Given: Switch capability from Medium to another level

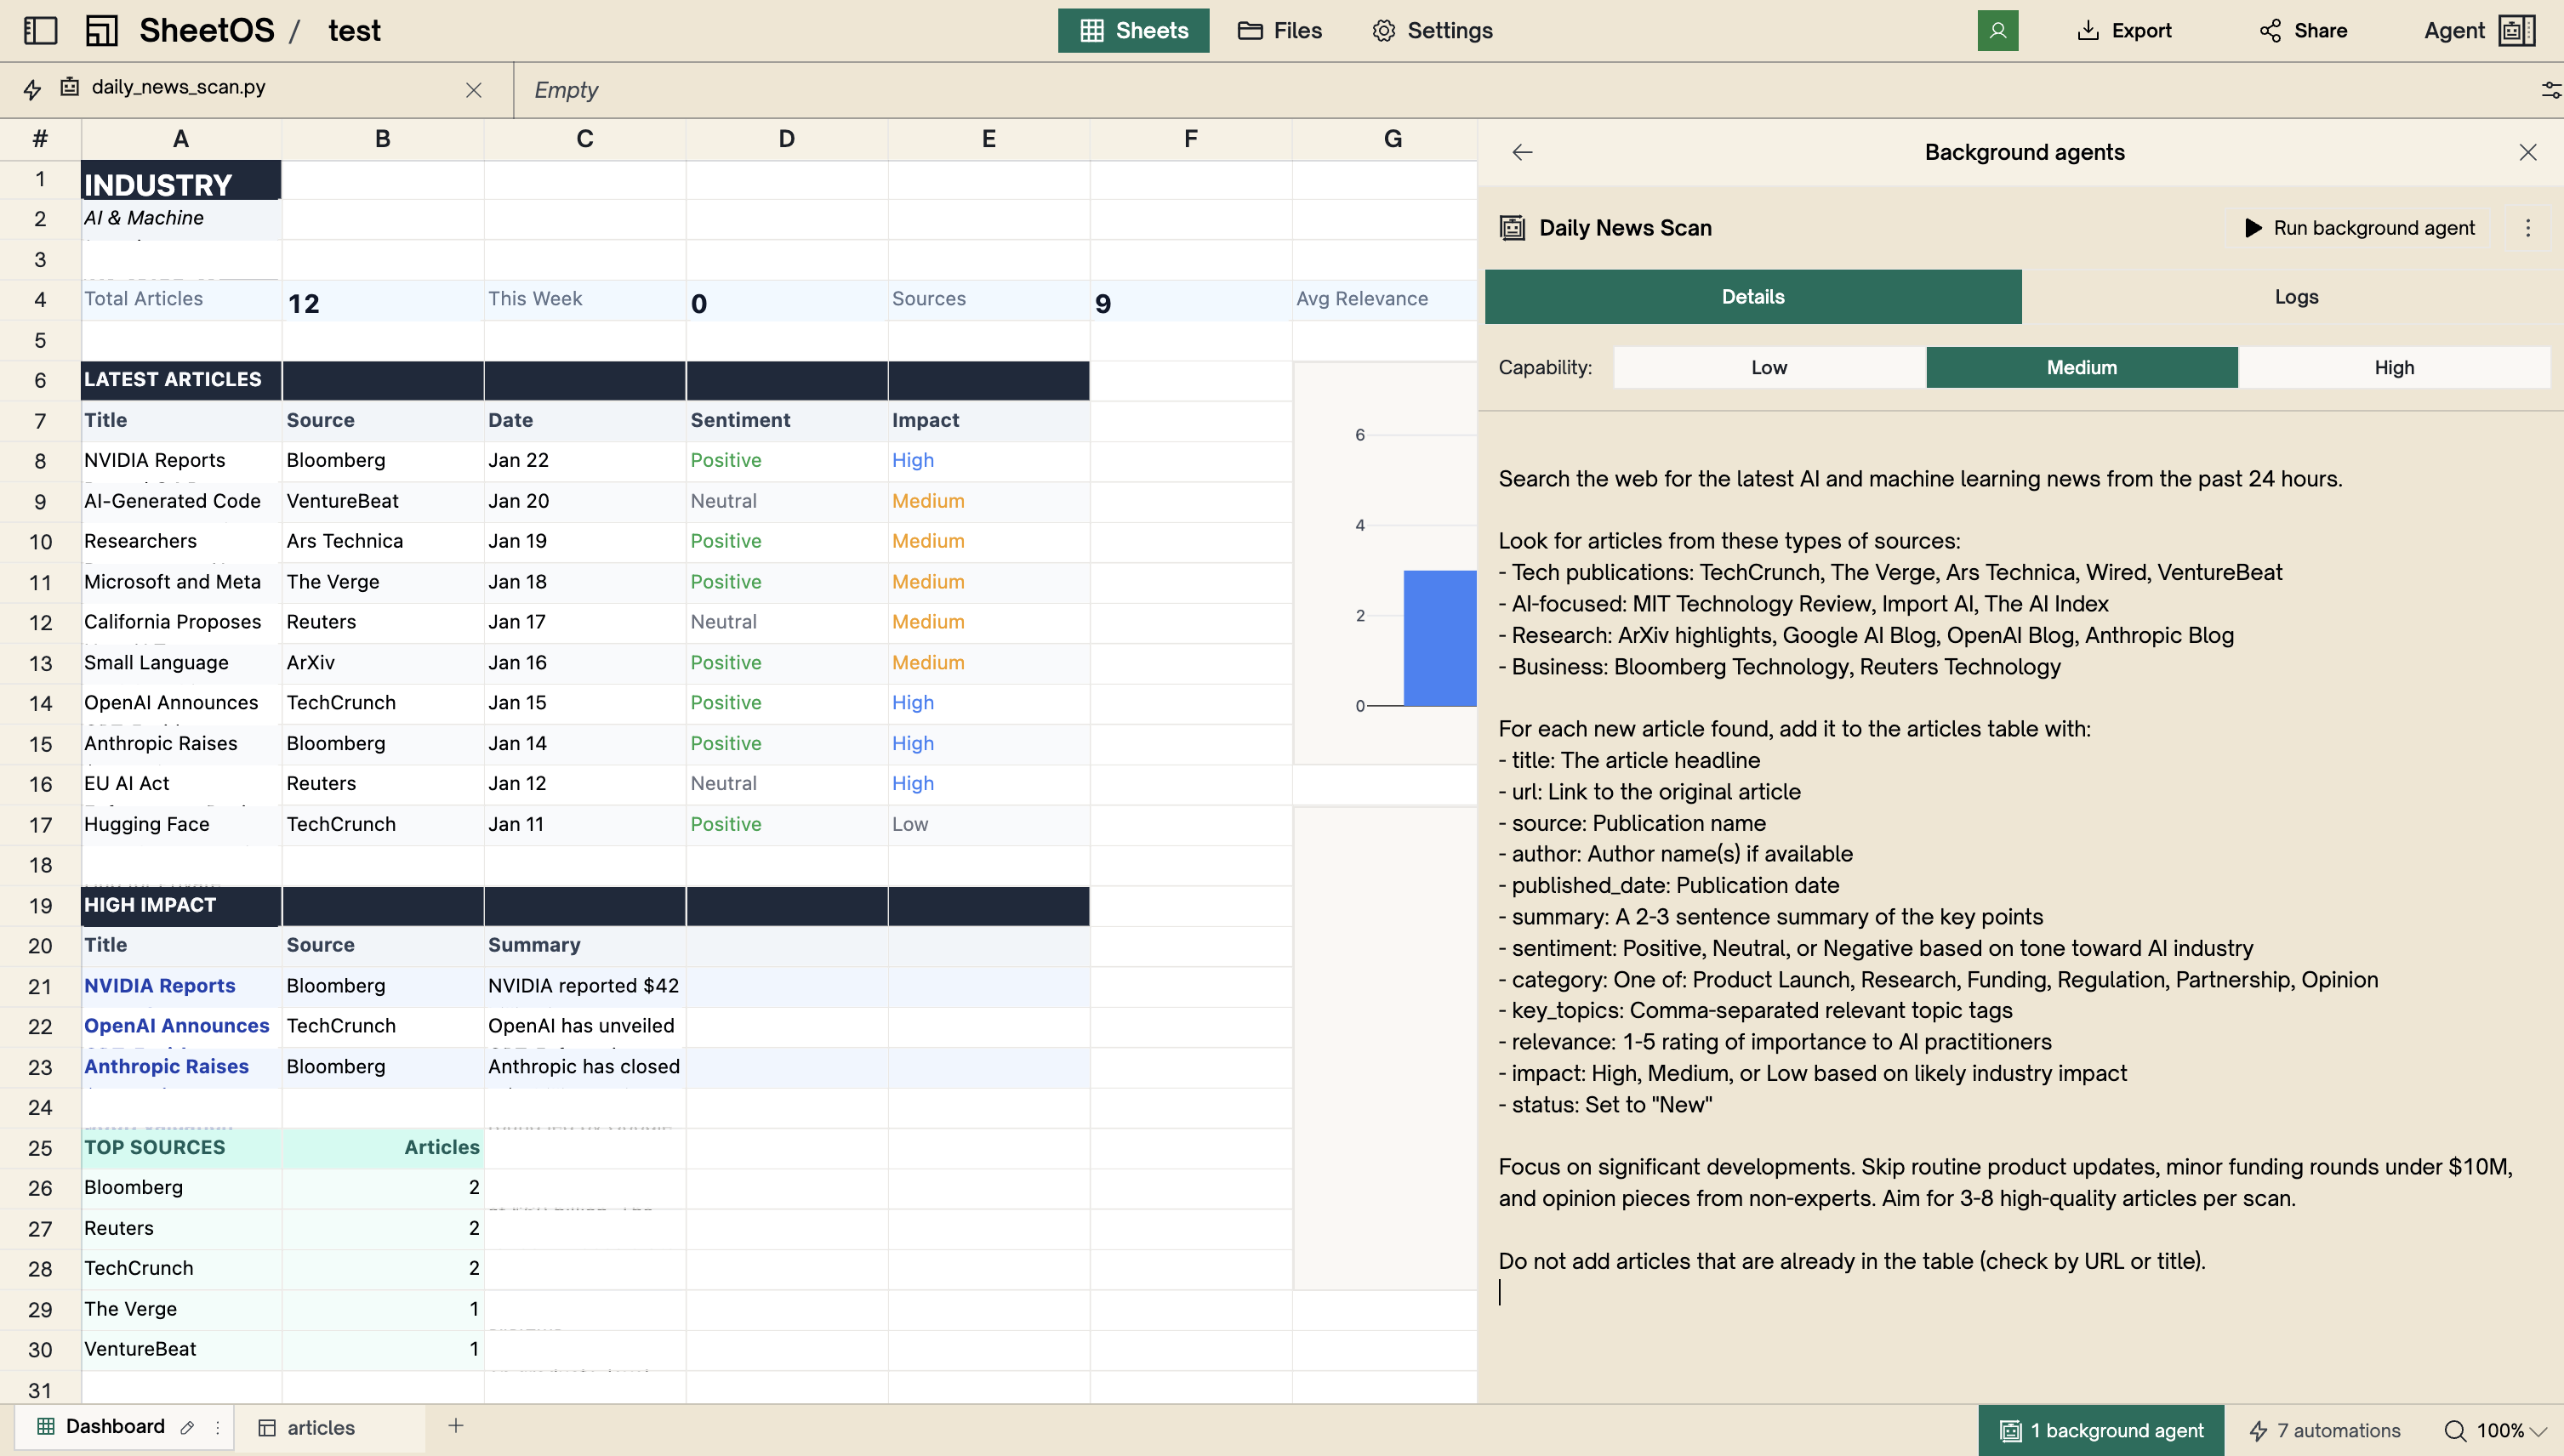Looking at the screenshot, I should (x=2393, y=367).
